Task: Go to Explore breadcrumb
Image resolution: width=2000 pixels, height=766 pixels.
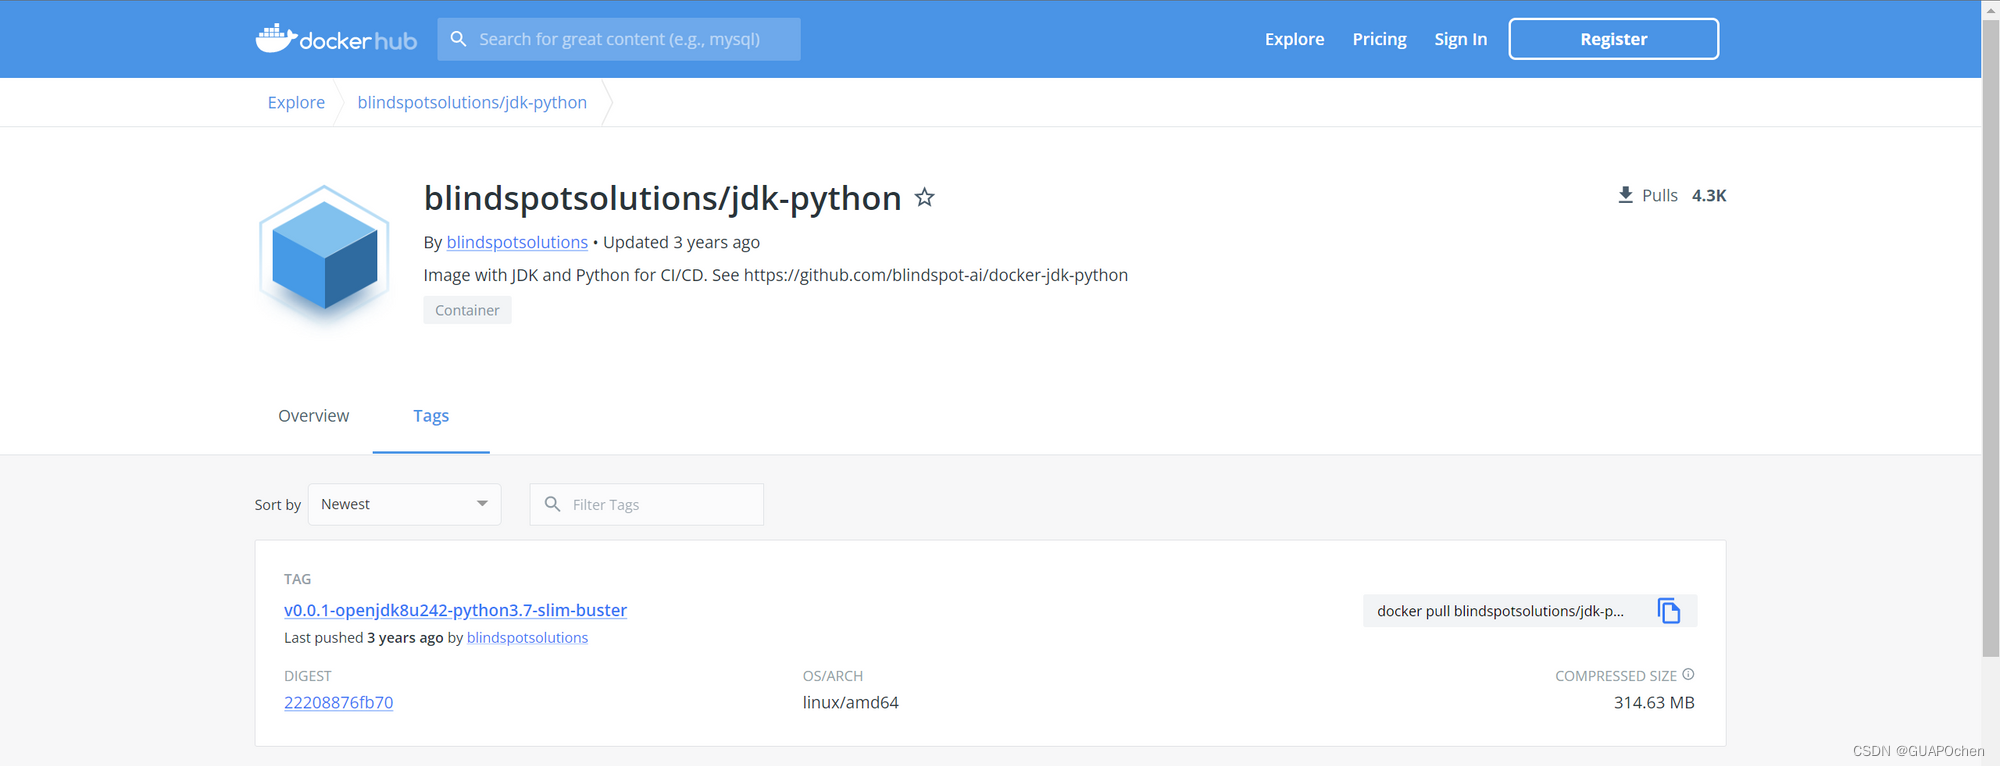Action: click(296, 102)
